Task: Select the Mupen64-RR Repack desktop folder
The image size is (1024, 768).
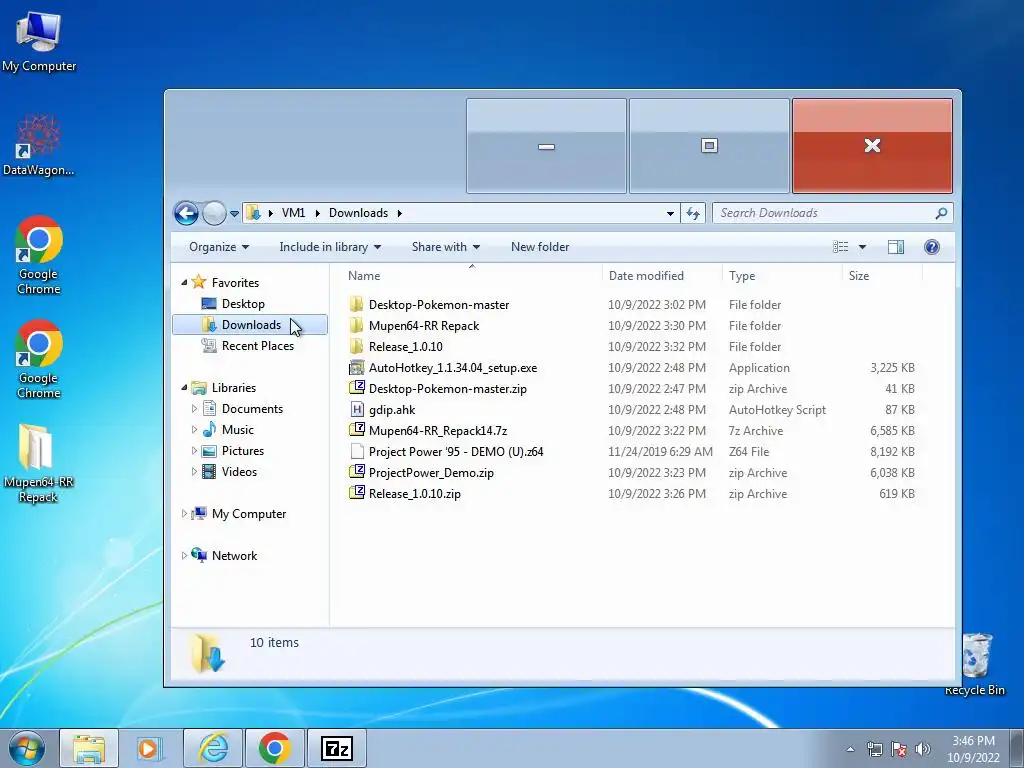Action: (38, 462)
